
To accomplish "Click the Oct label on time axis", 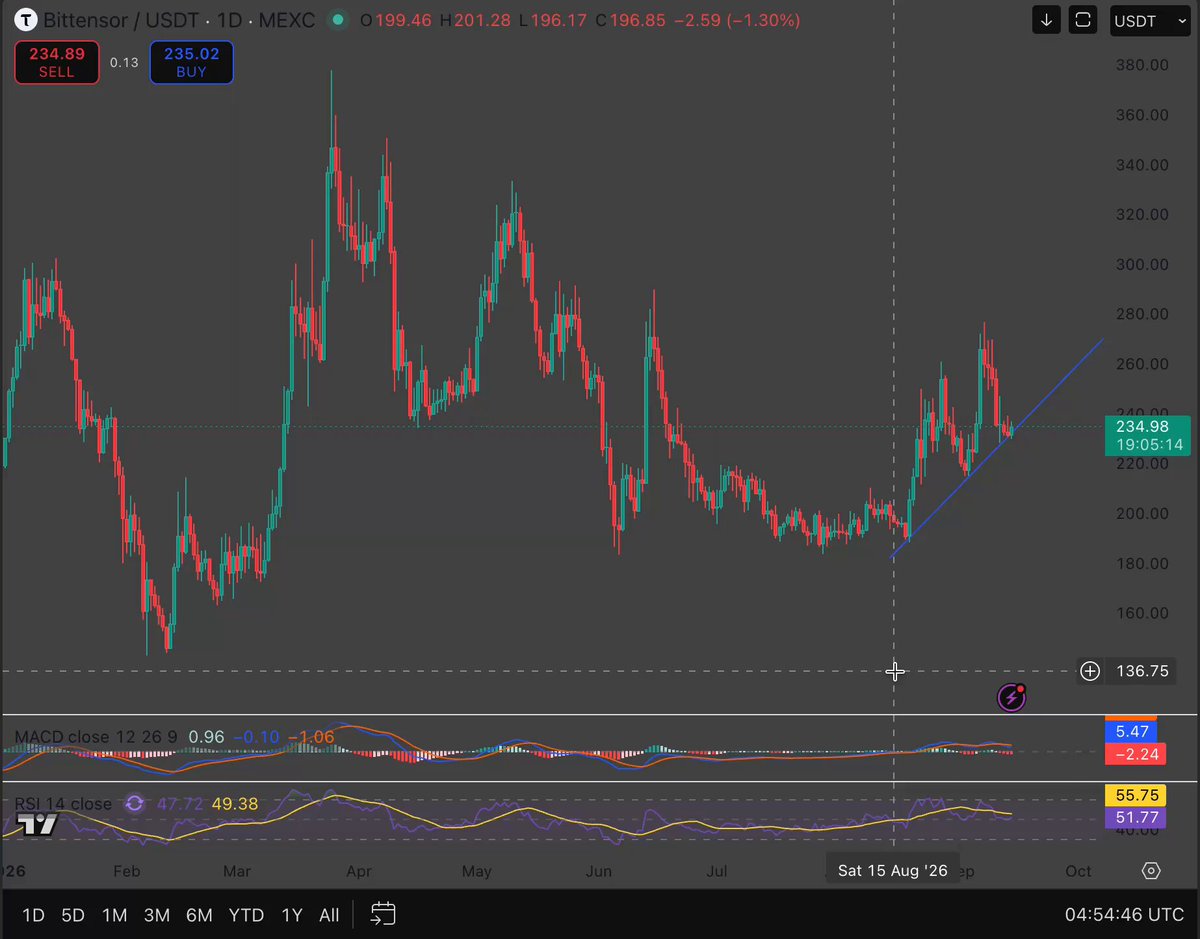I will [x=1078, y=871].
